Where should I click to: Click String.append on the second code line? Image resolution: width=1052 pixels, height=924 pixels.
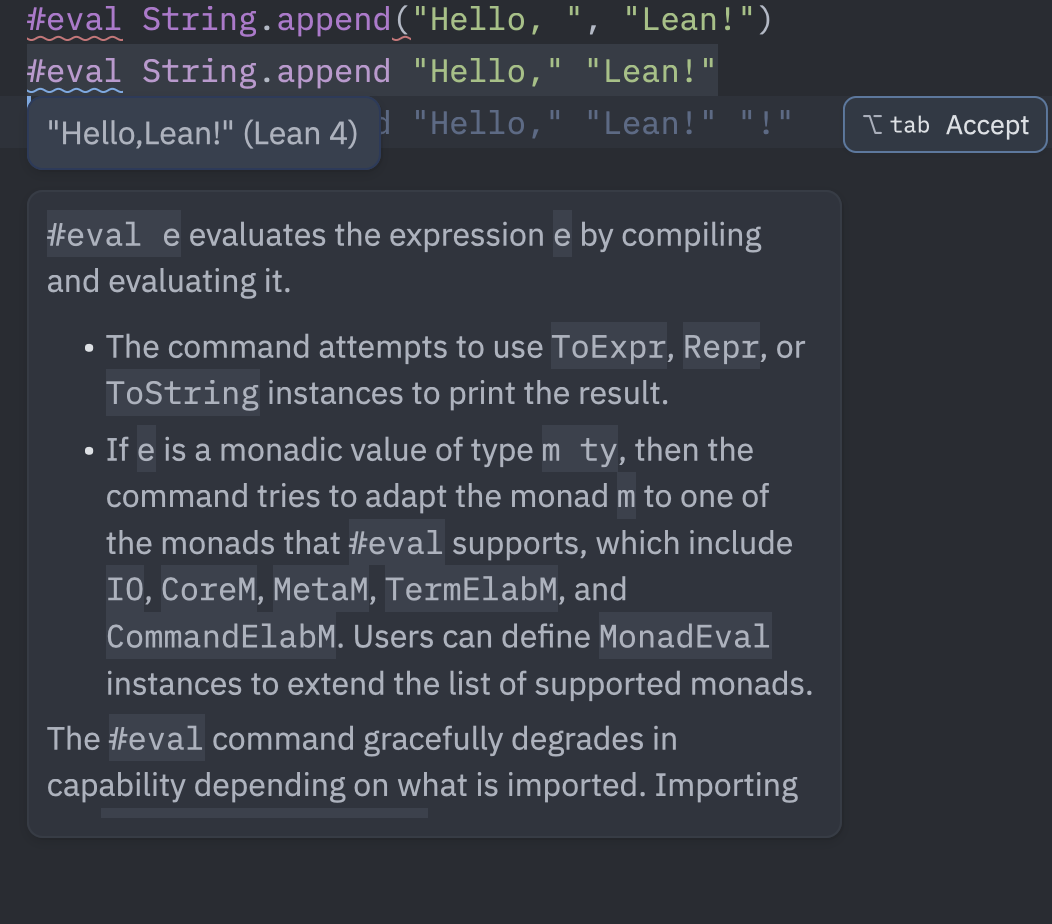pyautogui.click(x=266, y=72)
